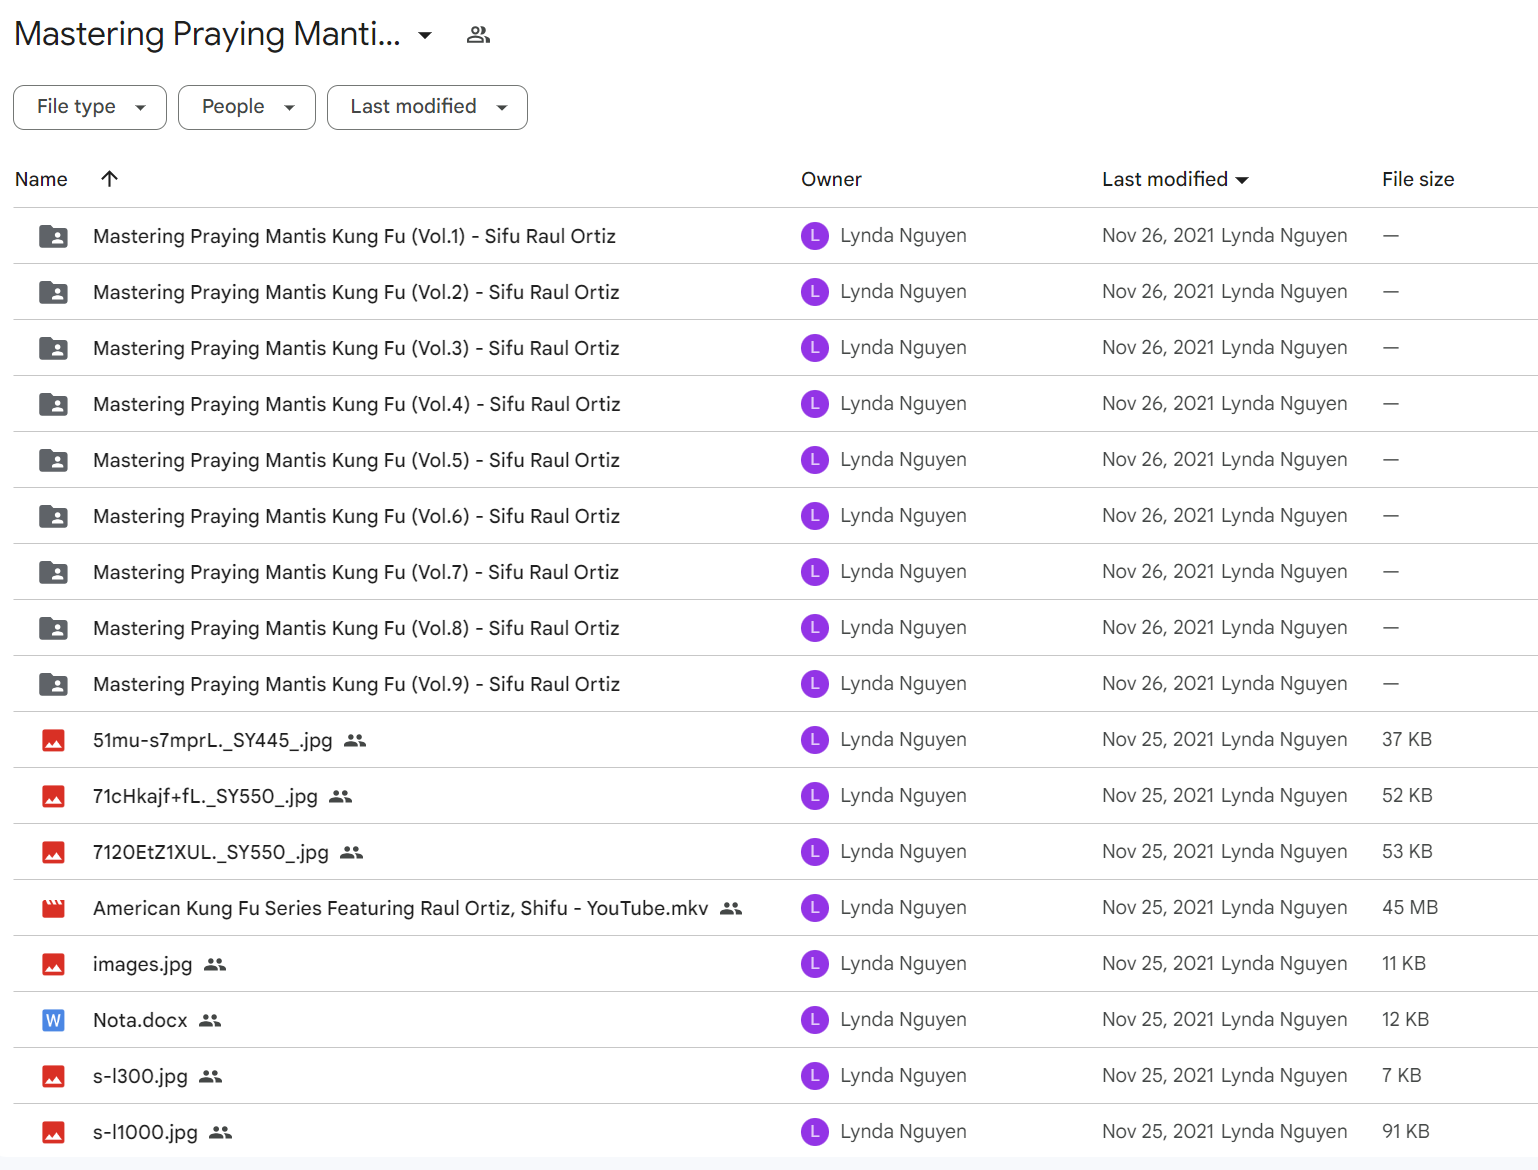Select Mastering Praying Mantis Kung Fu (Vol.9) folder name
Viewport: 1538px width, 1170px height.
[356, 684]
